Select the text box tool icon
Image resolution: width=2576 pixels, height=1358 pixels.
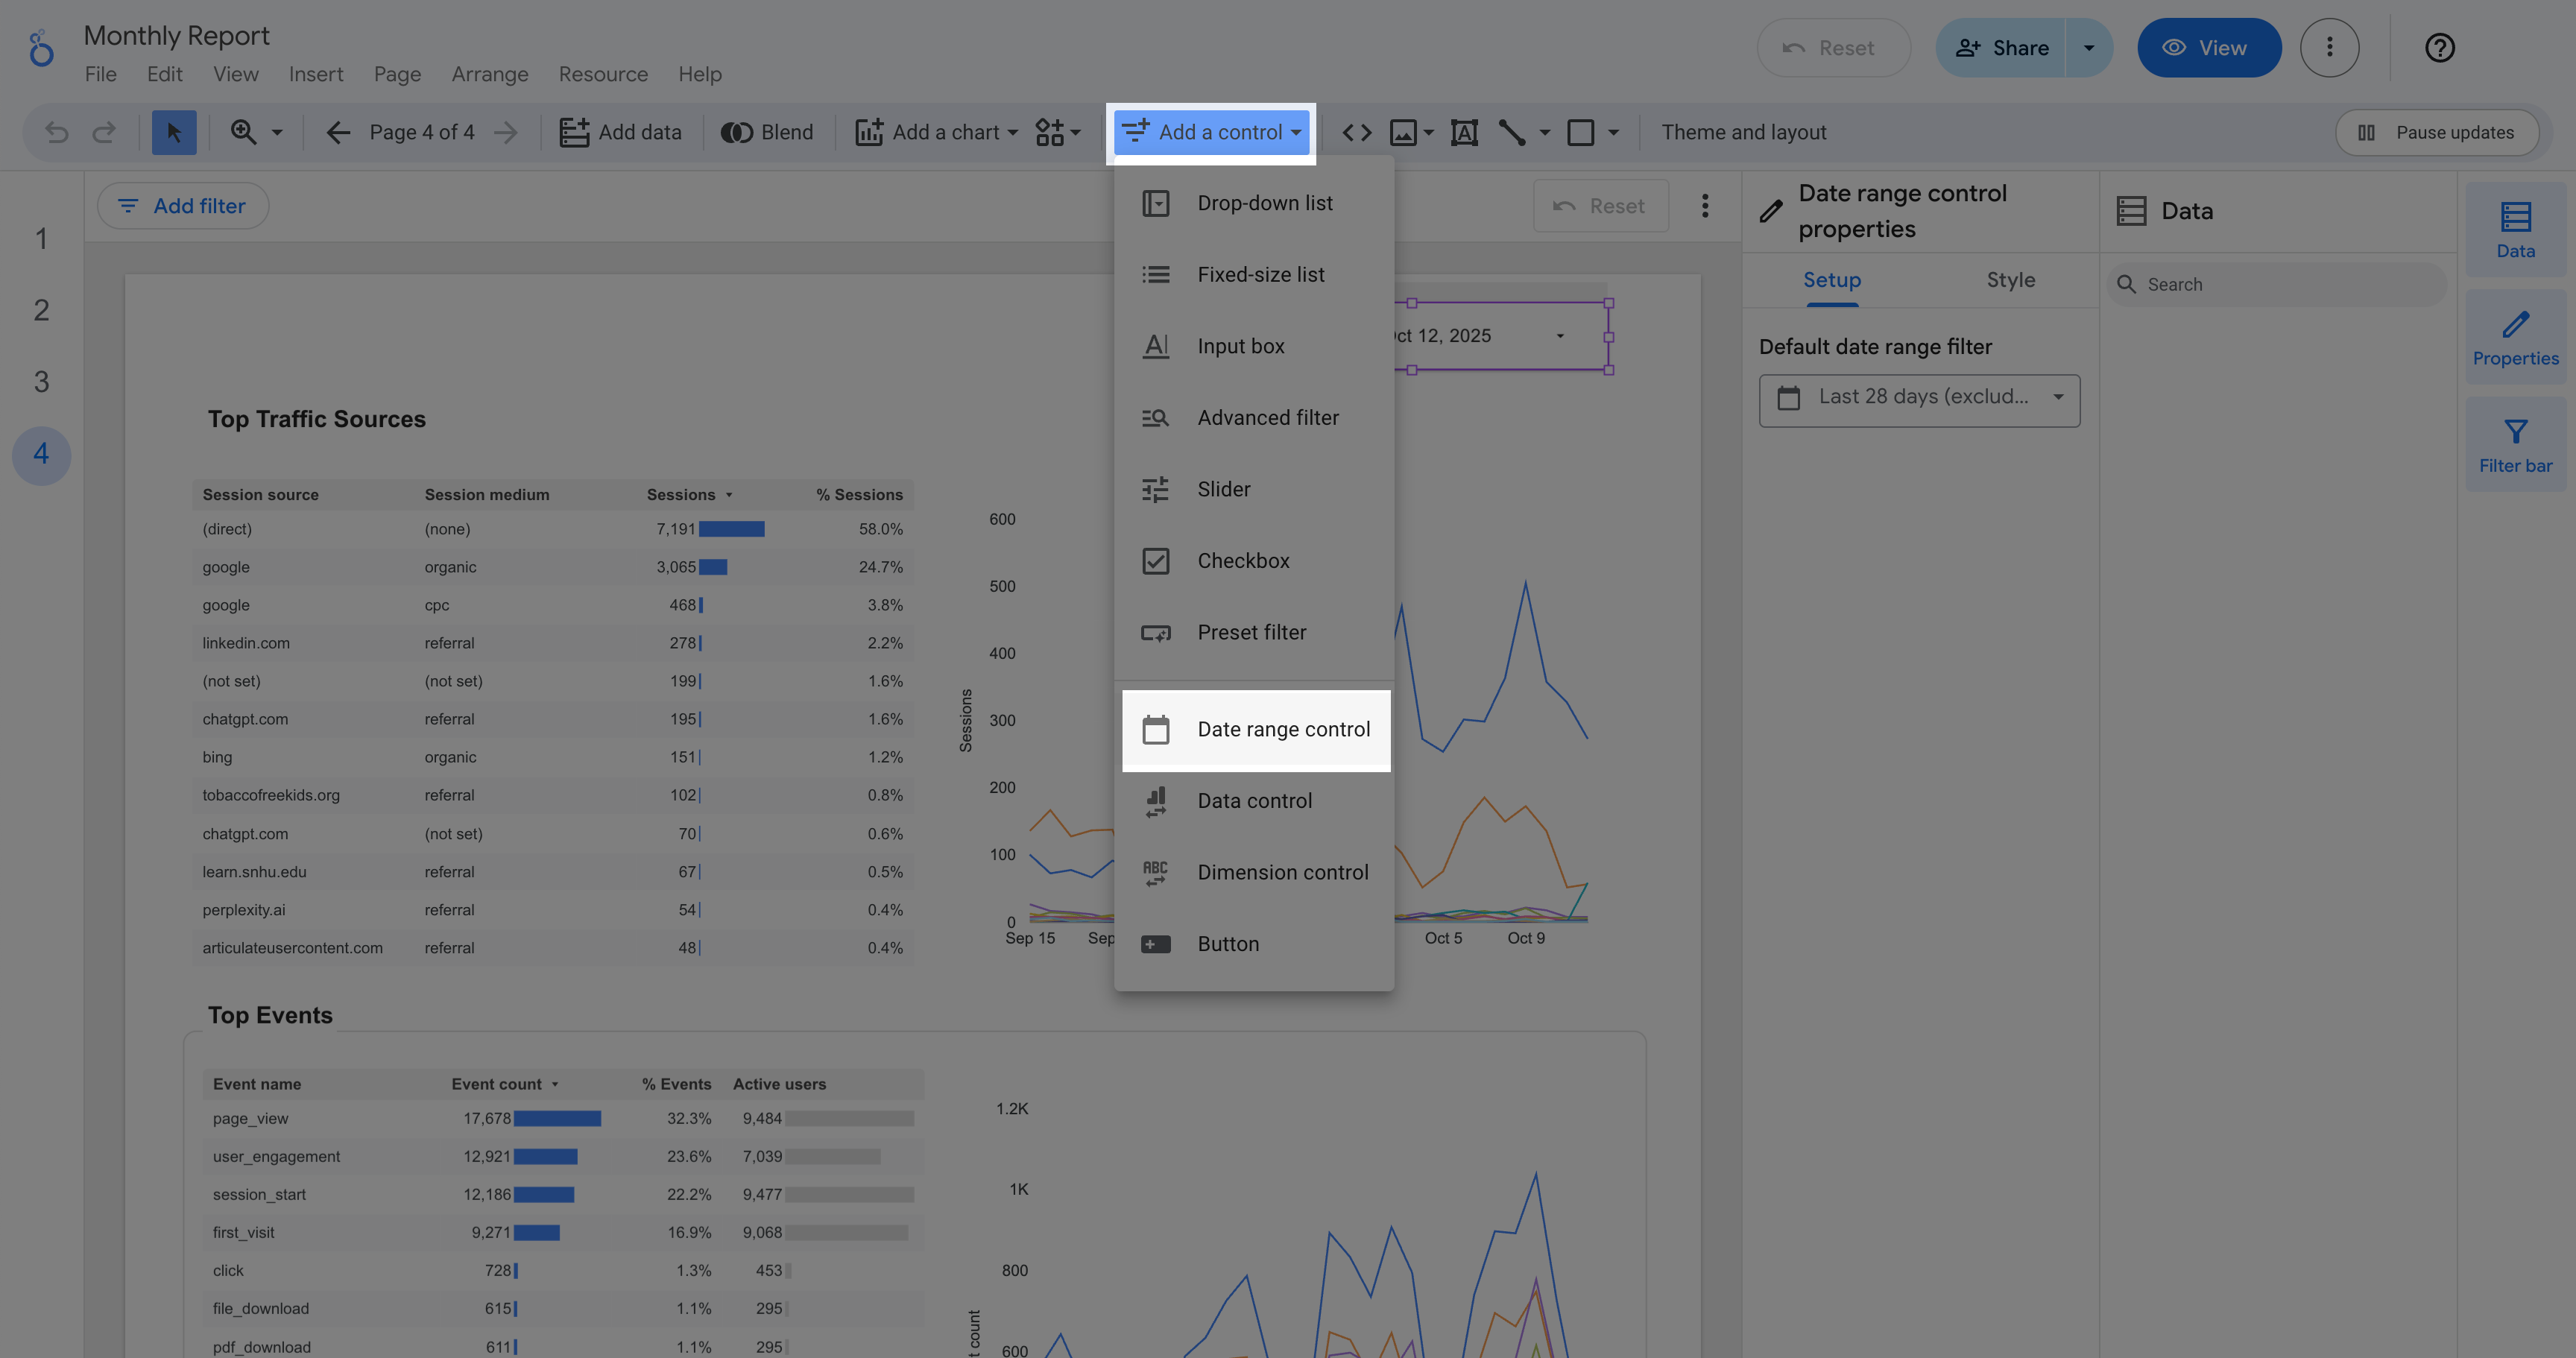[x=1464, y=131]
